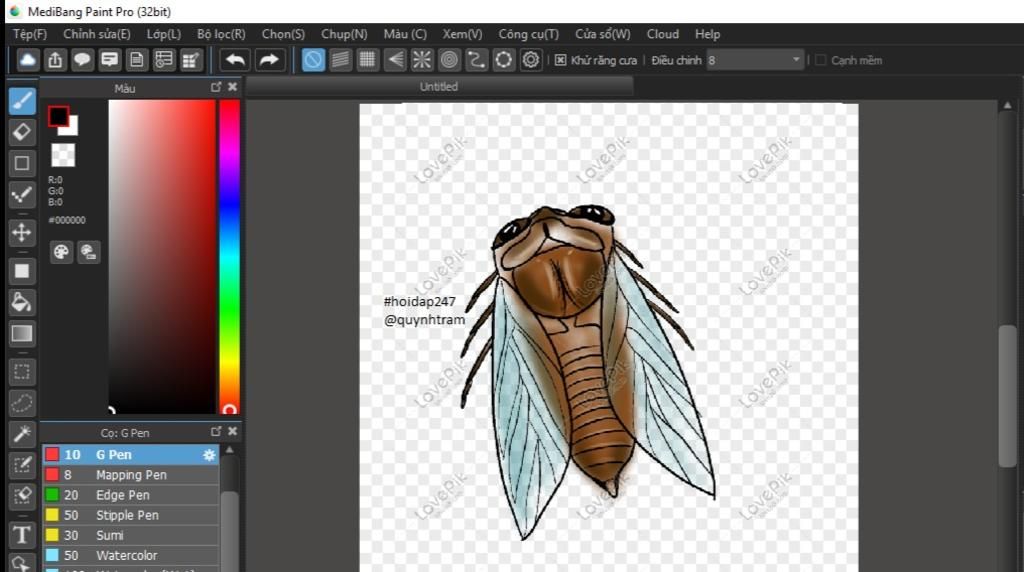Click the round speech bubble icon

pos(82,60)
